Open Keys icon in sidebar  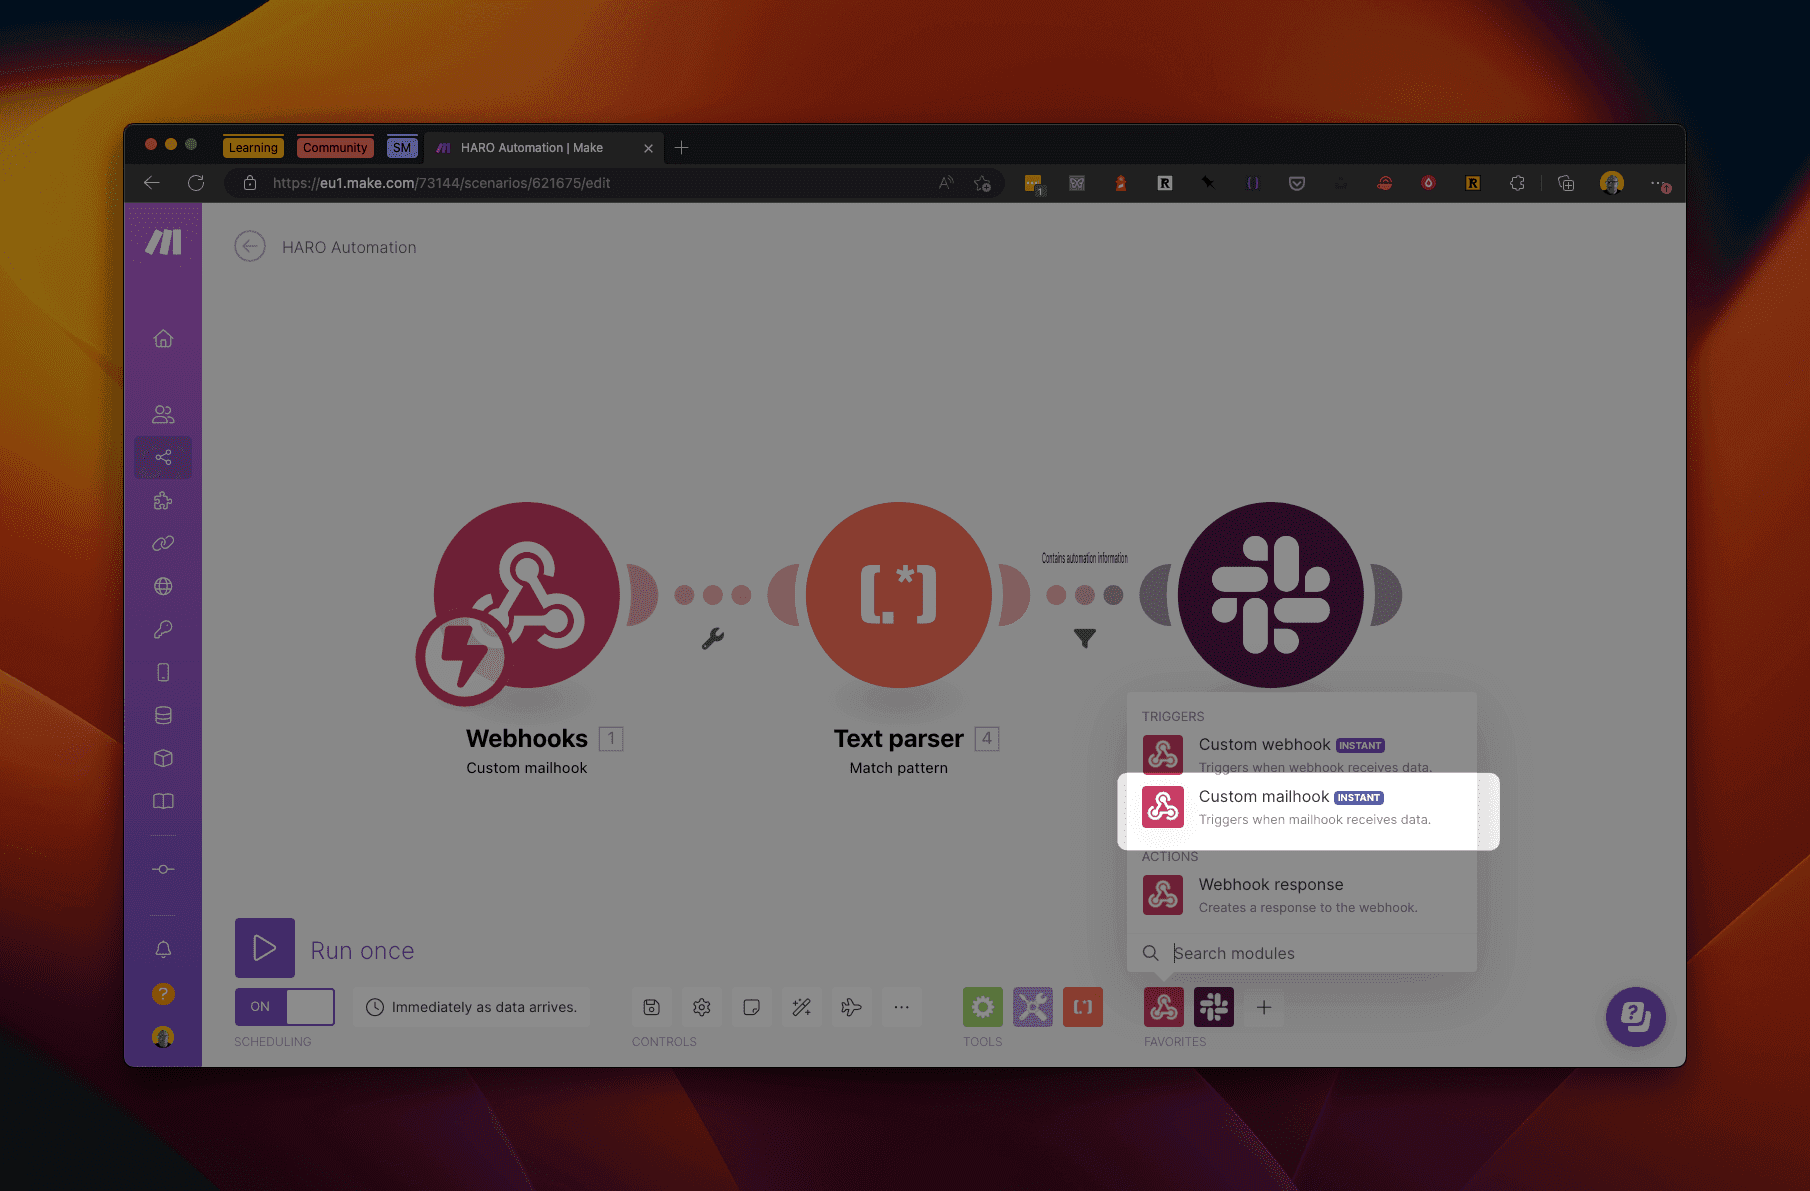point(163,629)
